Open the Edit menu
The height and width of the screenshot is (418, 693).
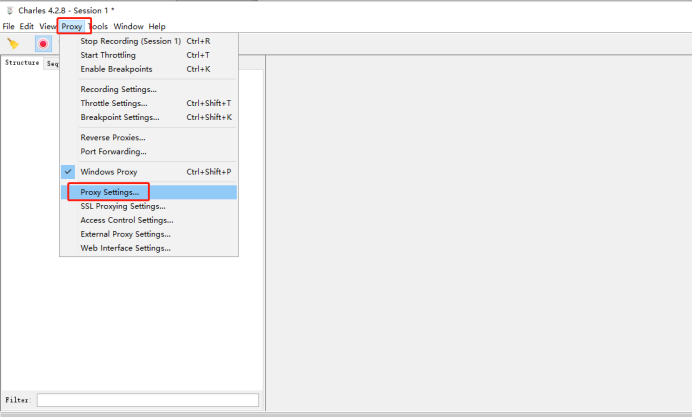[x=27, y=27]
